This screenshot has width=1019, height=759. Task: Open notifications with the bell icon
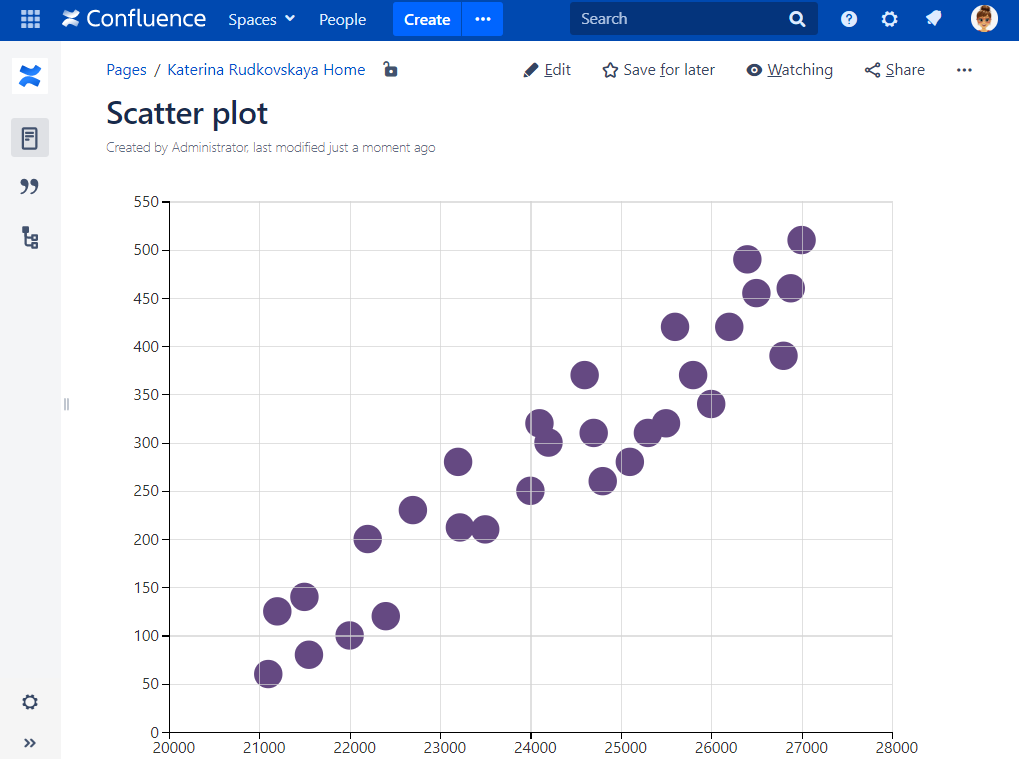click(x=932, y=18)
